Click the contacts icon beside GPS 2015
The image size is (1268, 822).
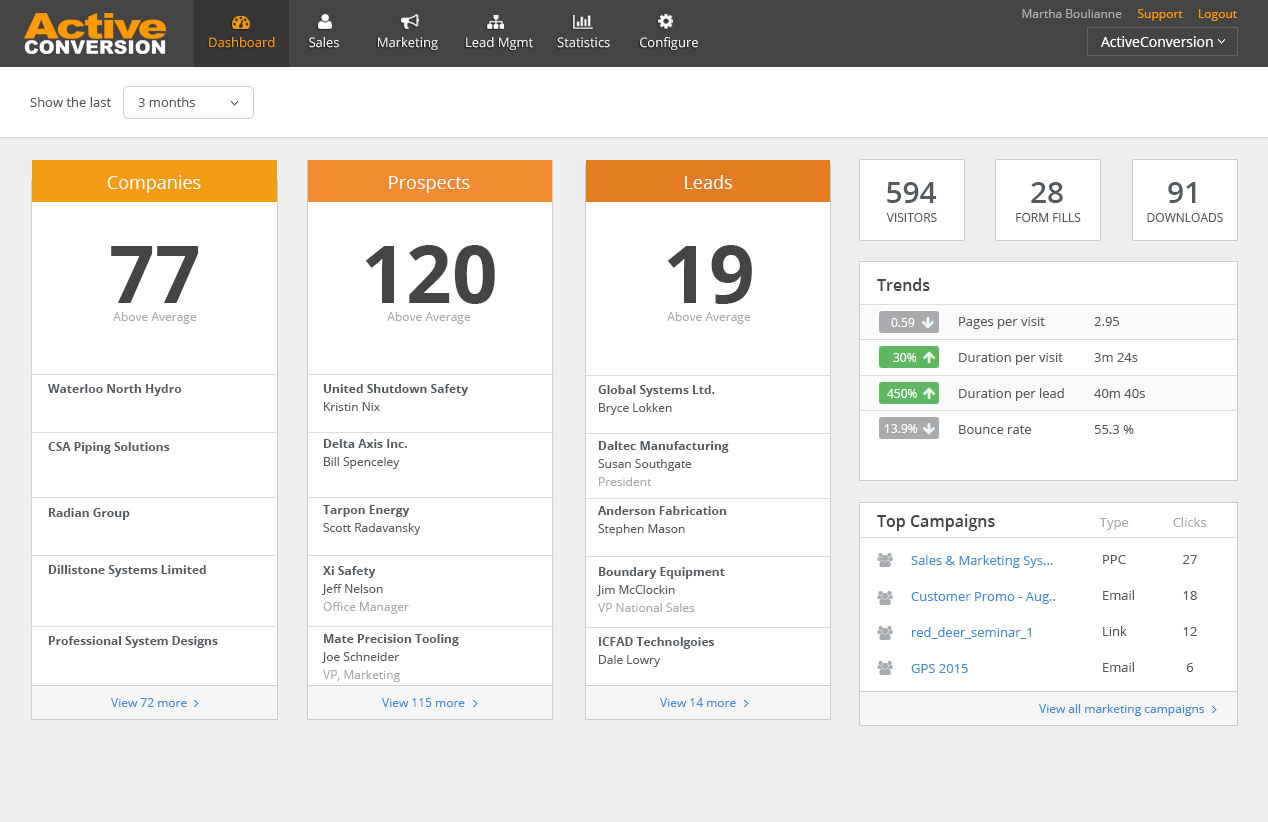(x=884, y=668)
